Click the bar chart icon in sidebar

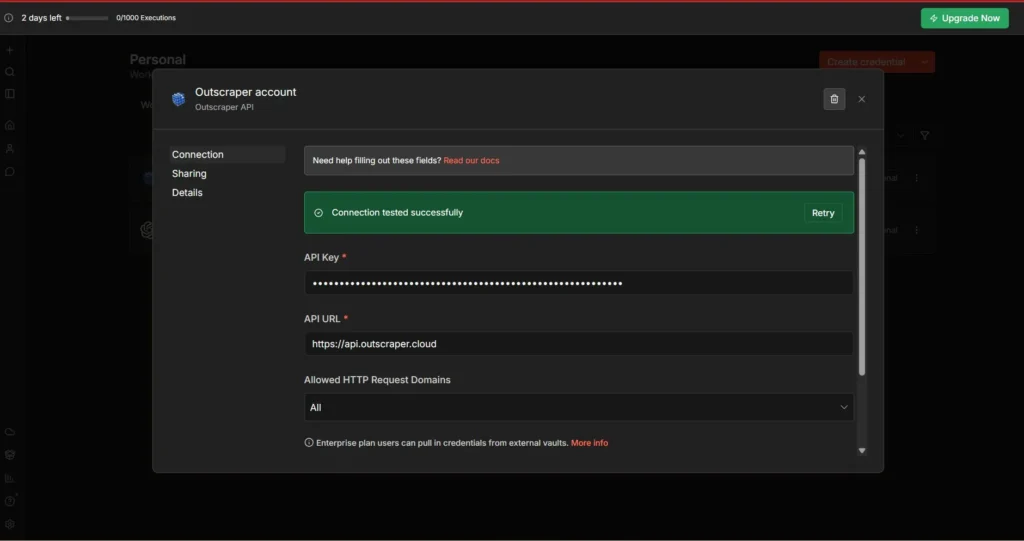pyautogui.click(x=10, y=478)
